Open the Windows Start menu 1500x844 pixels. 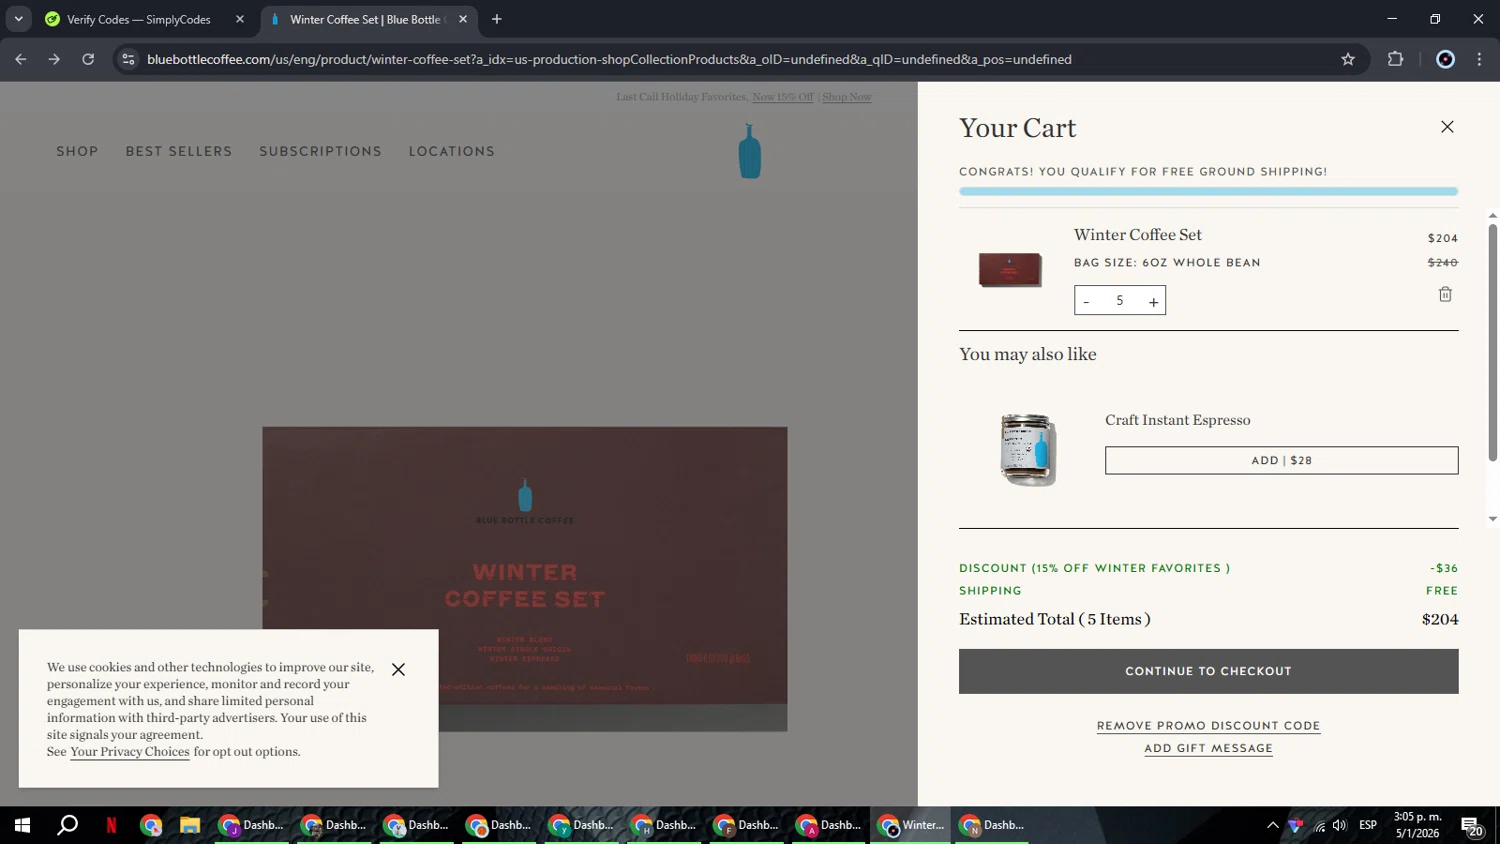[22, 825]
